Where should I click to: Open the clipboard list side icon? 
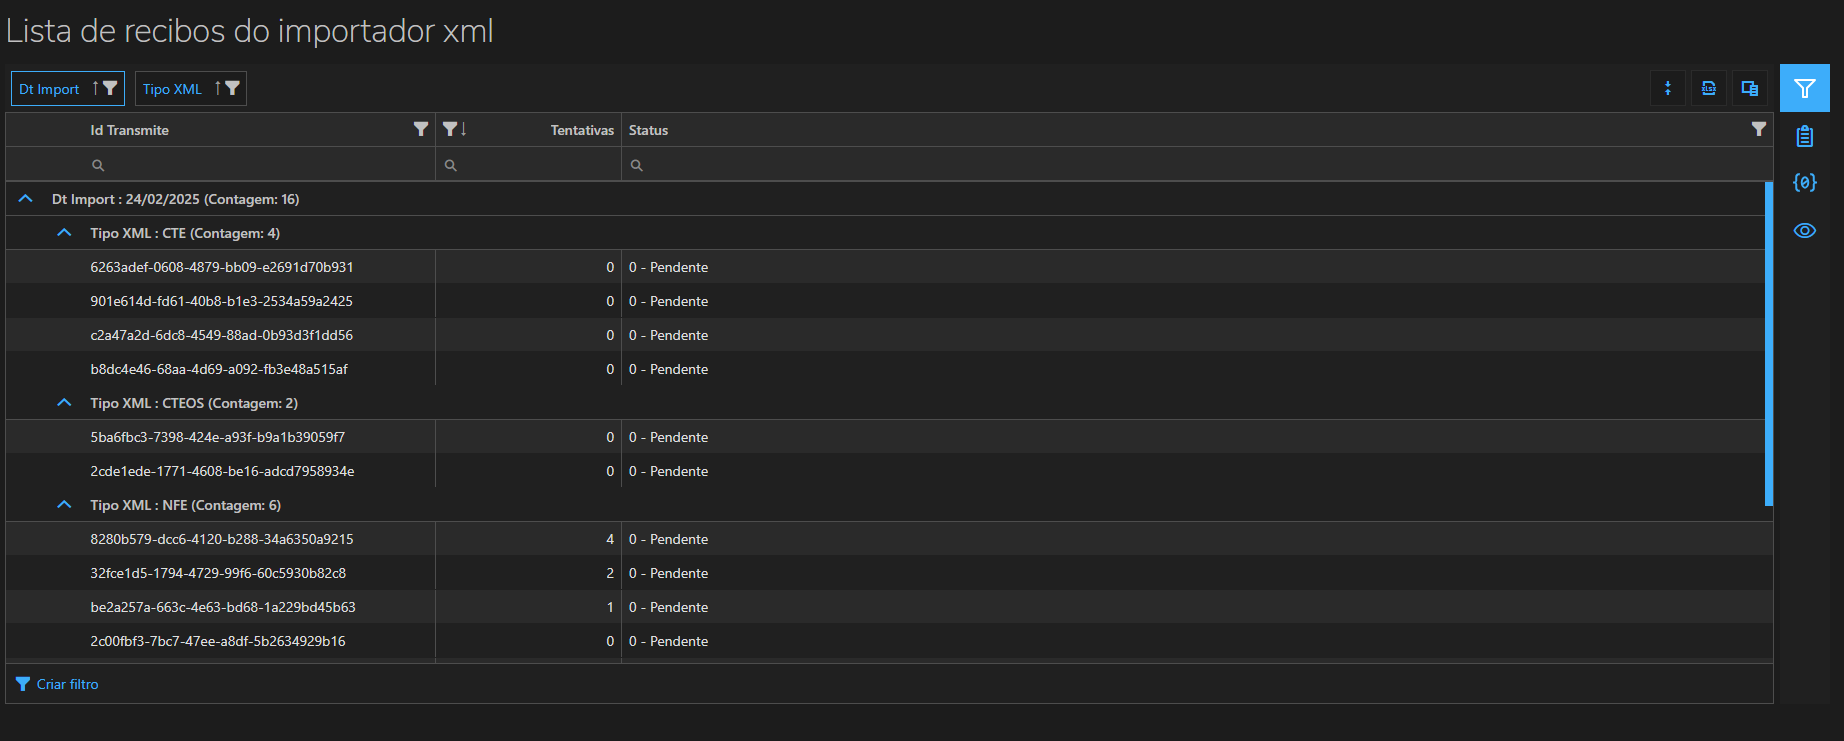coord(1804,136)
